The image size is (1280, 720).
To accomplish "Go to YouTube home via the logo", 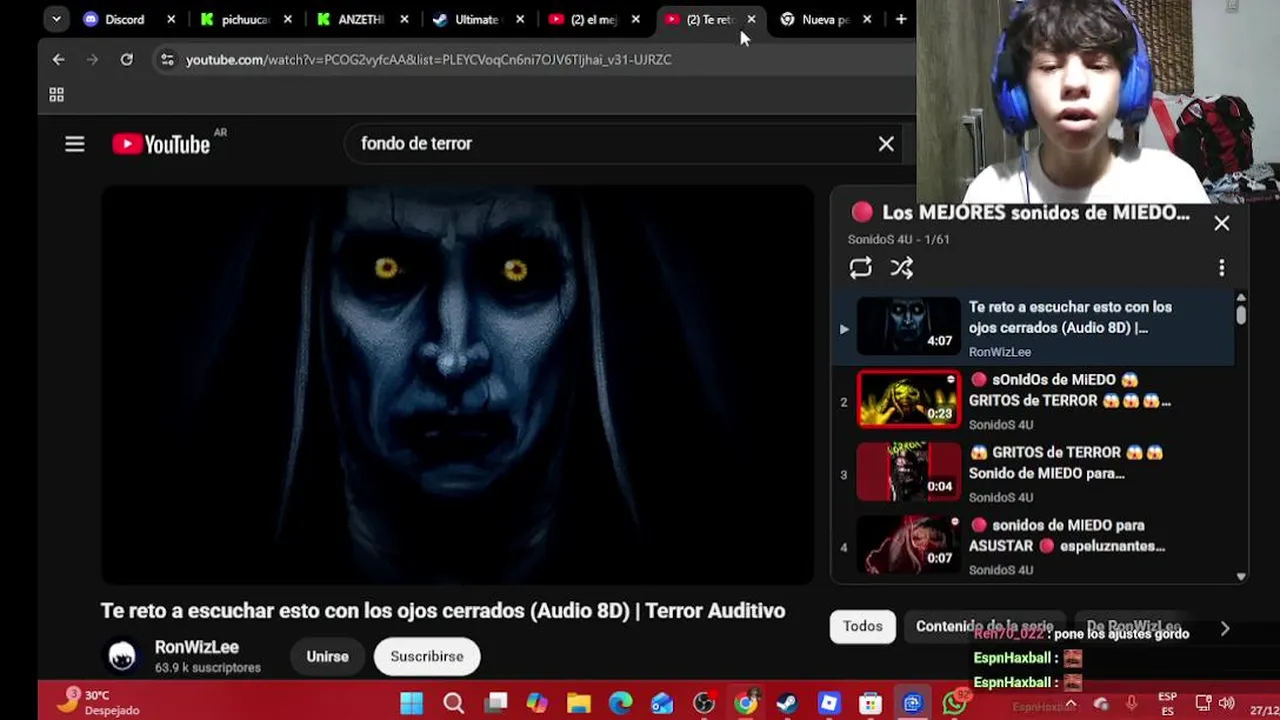I will point(162,144).
